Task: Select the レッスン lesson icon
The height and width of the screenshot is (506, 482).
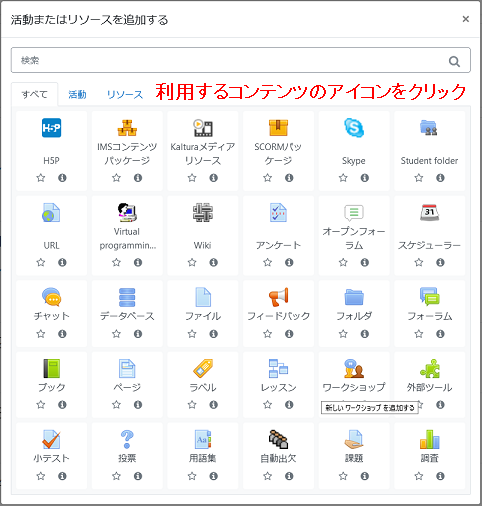Action: click(278, 368)
